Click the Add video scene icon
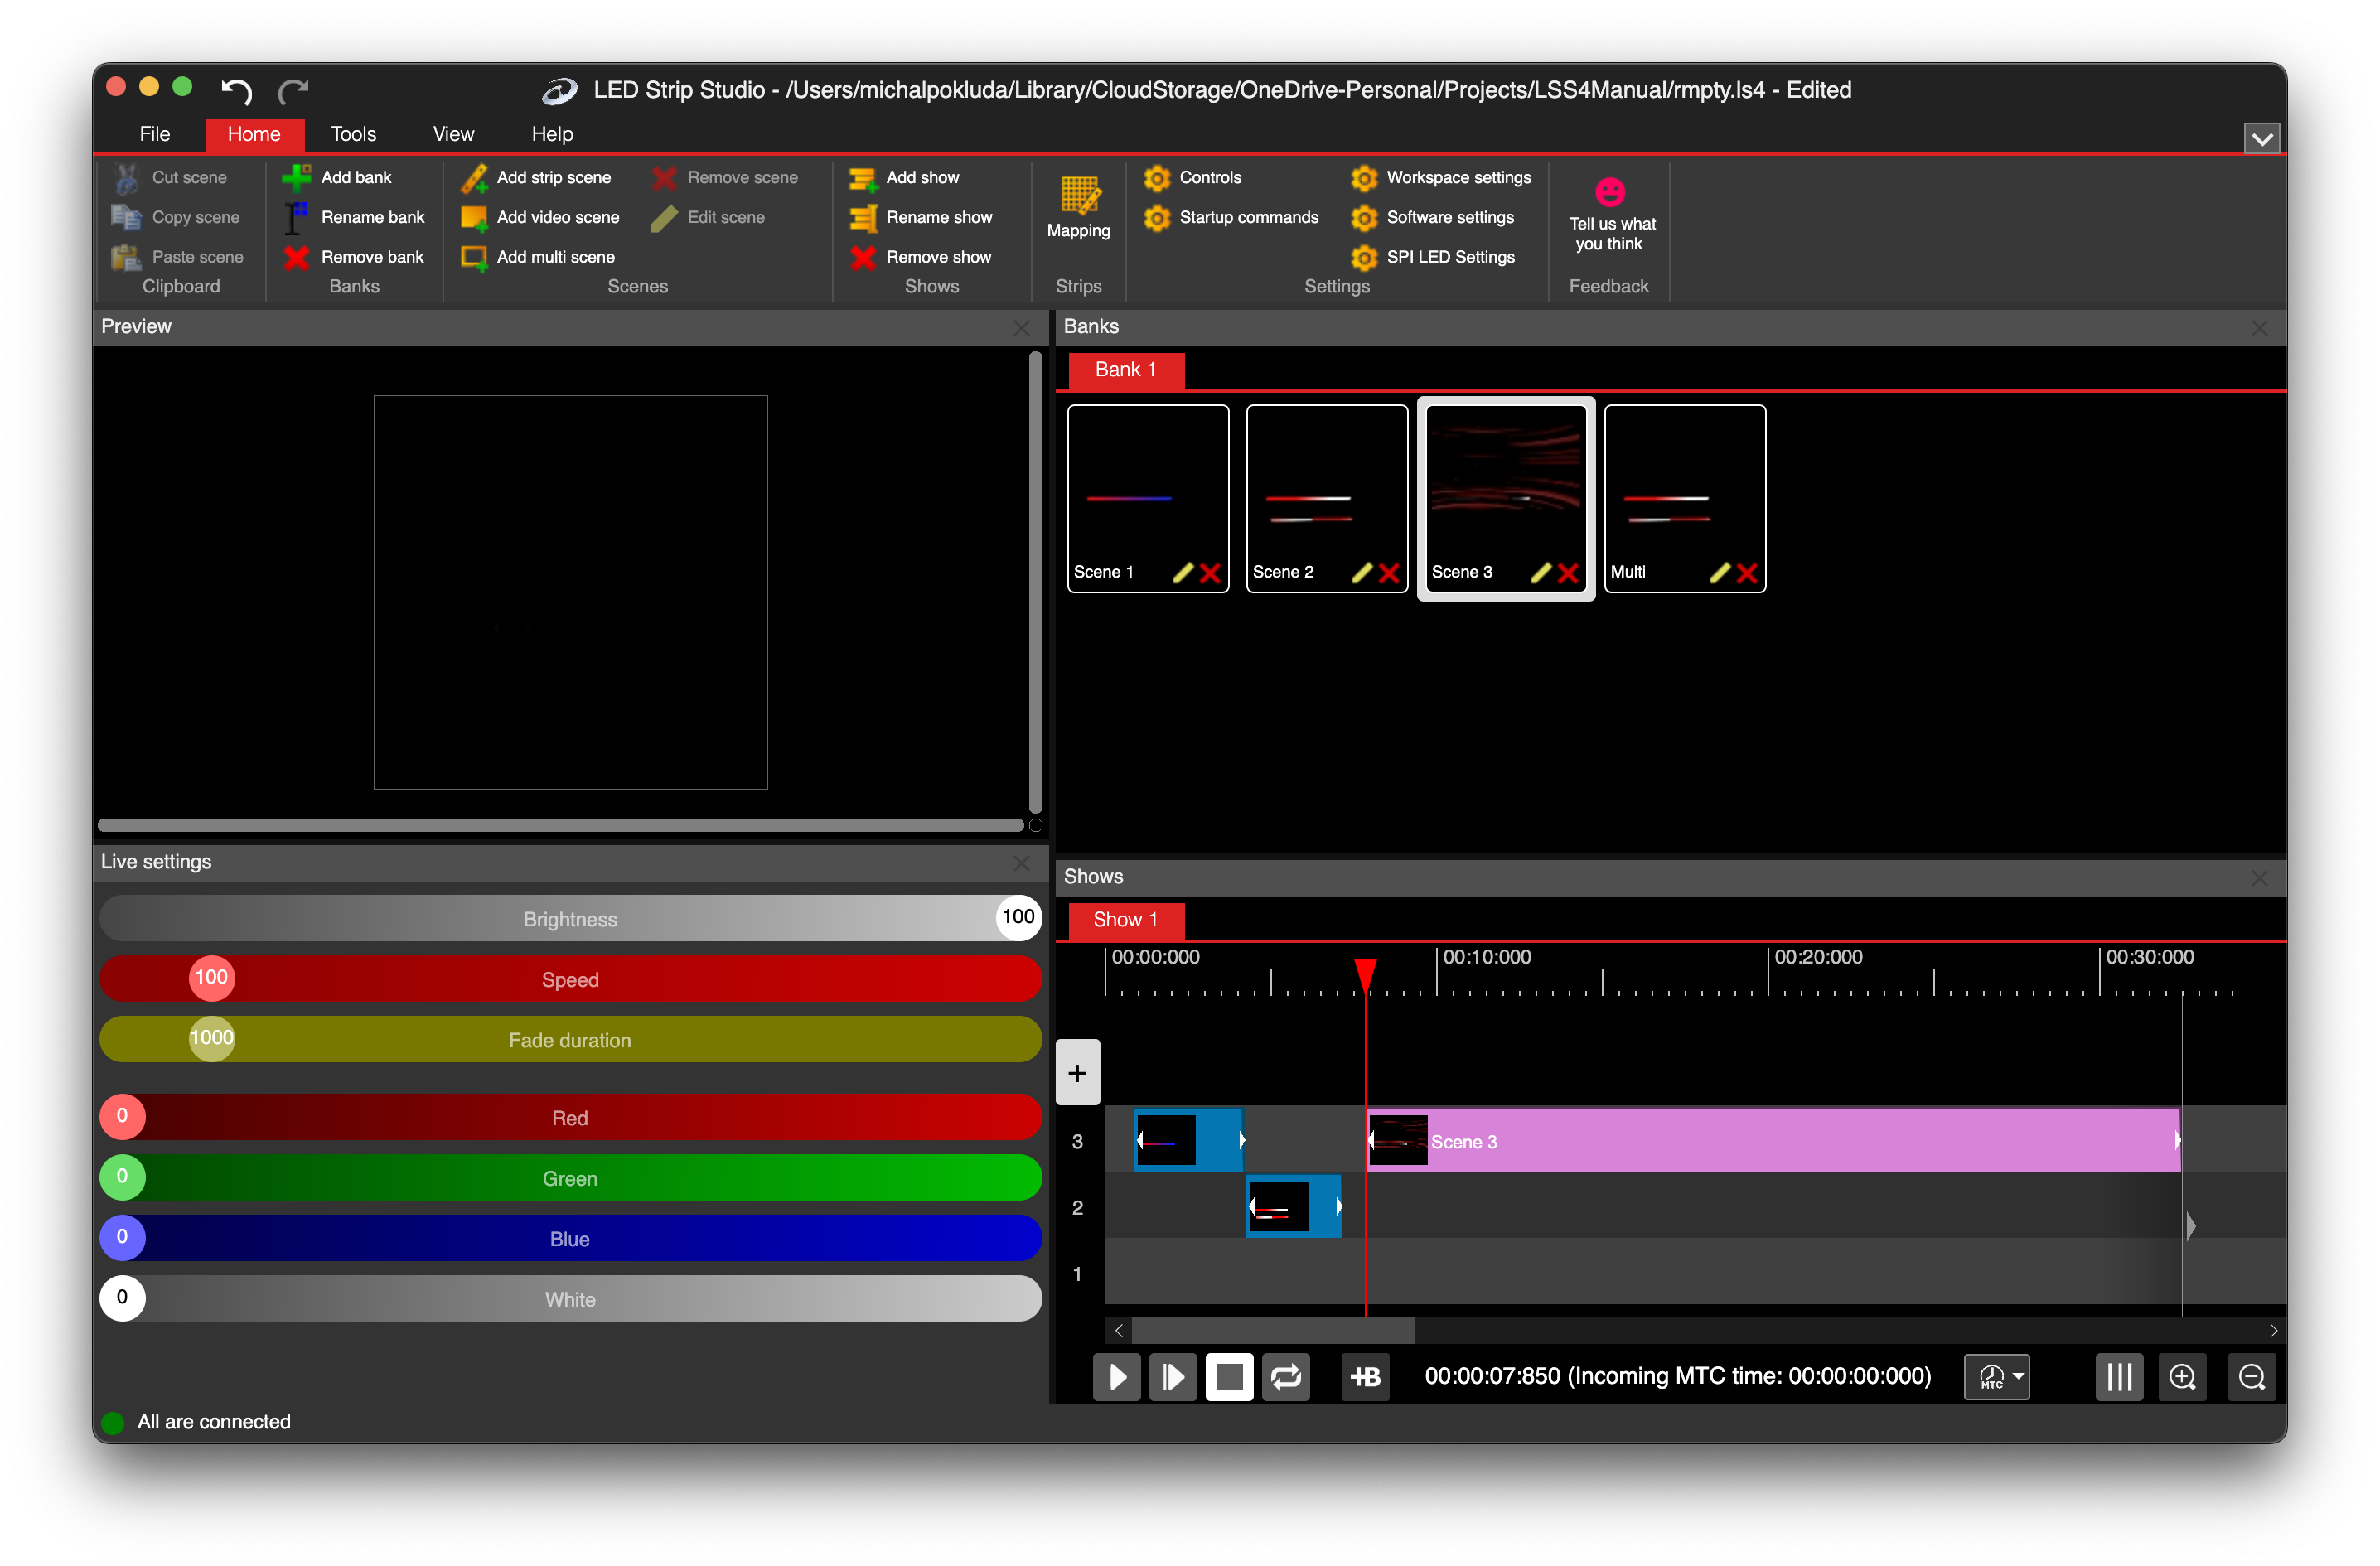The image size is (2380, 1566). pyautogui.click(x=474, y=217)
